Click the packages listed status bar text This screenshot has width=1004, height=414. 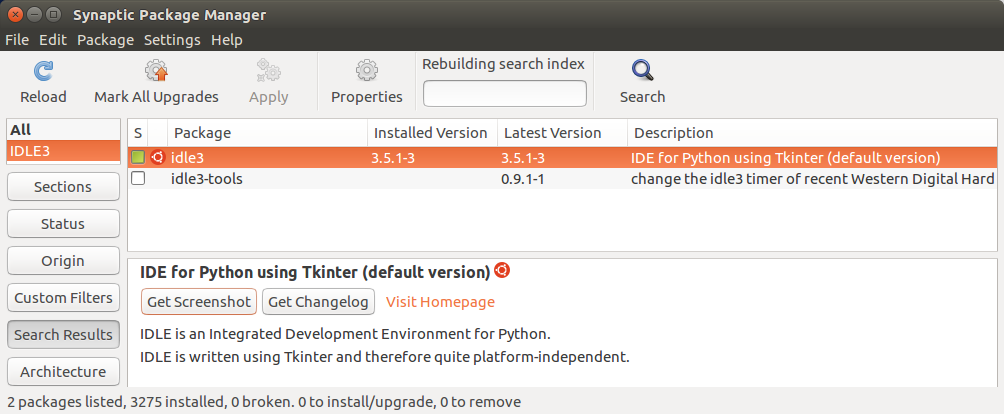point(264,402)
